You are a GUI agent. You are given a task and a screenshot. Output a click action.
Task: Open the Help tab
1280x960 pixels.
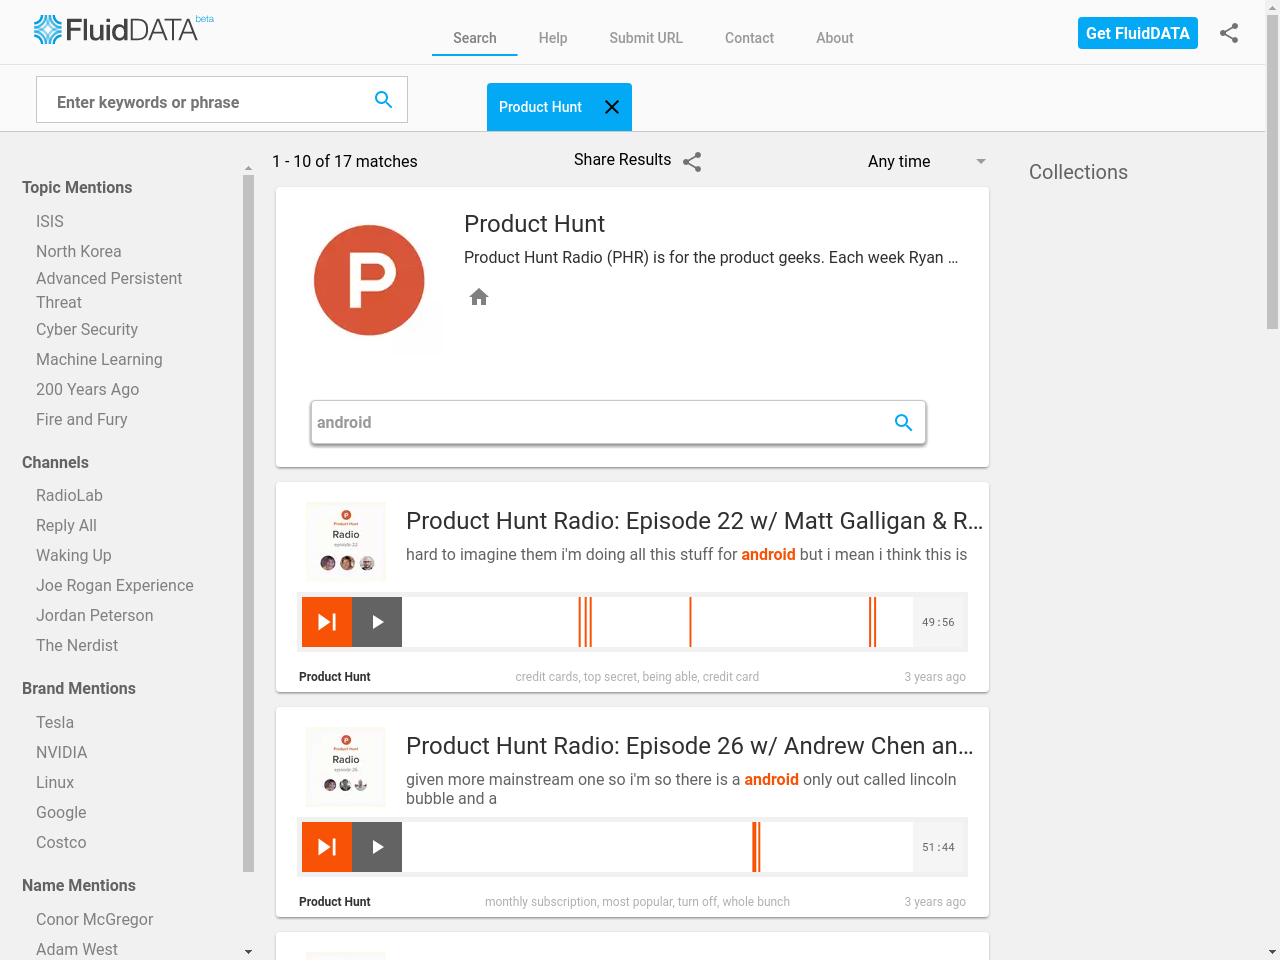point(553,38)
